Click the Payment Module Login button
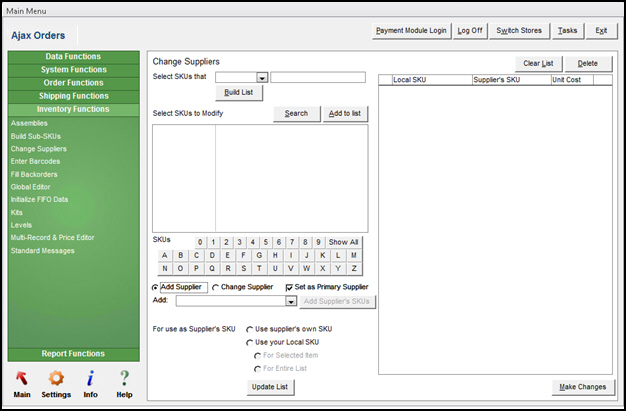 411,31
